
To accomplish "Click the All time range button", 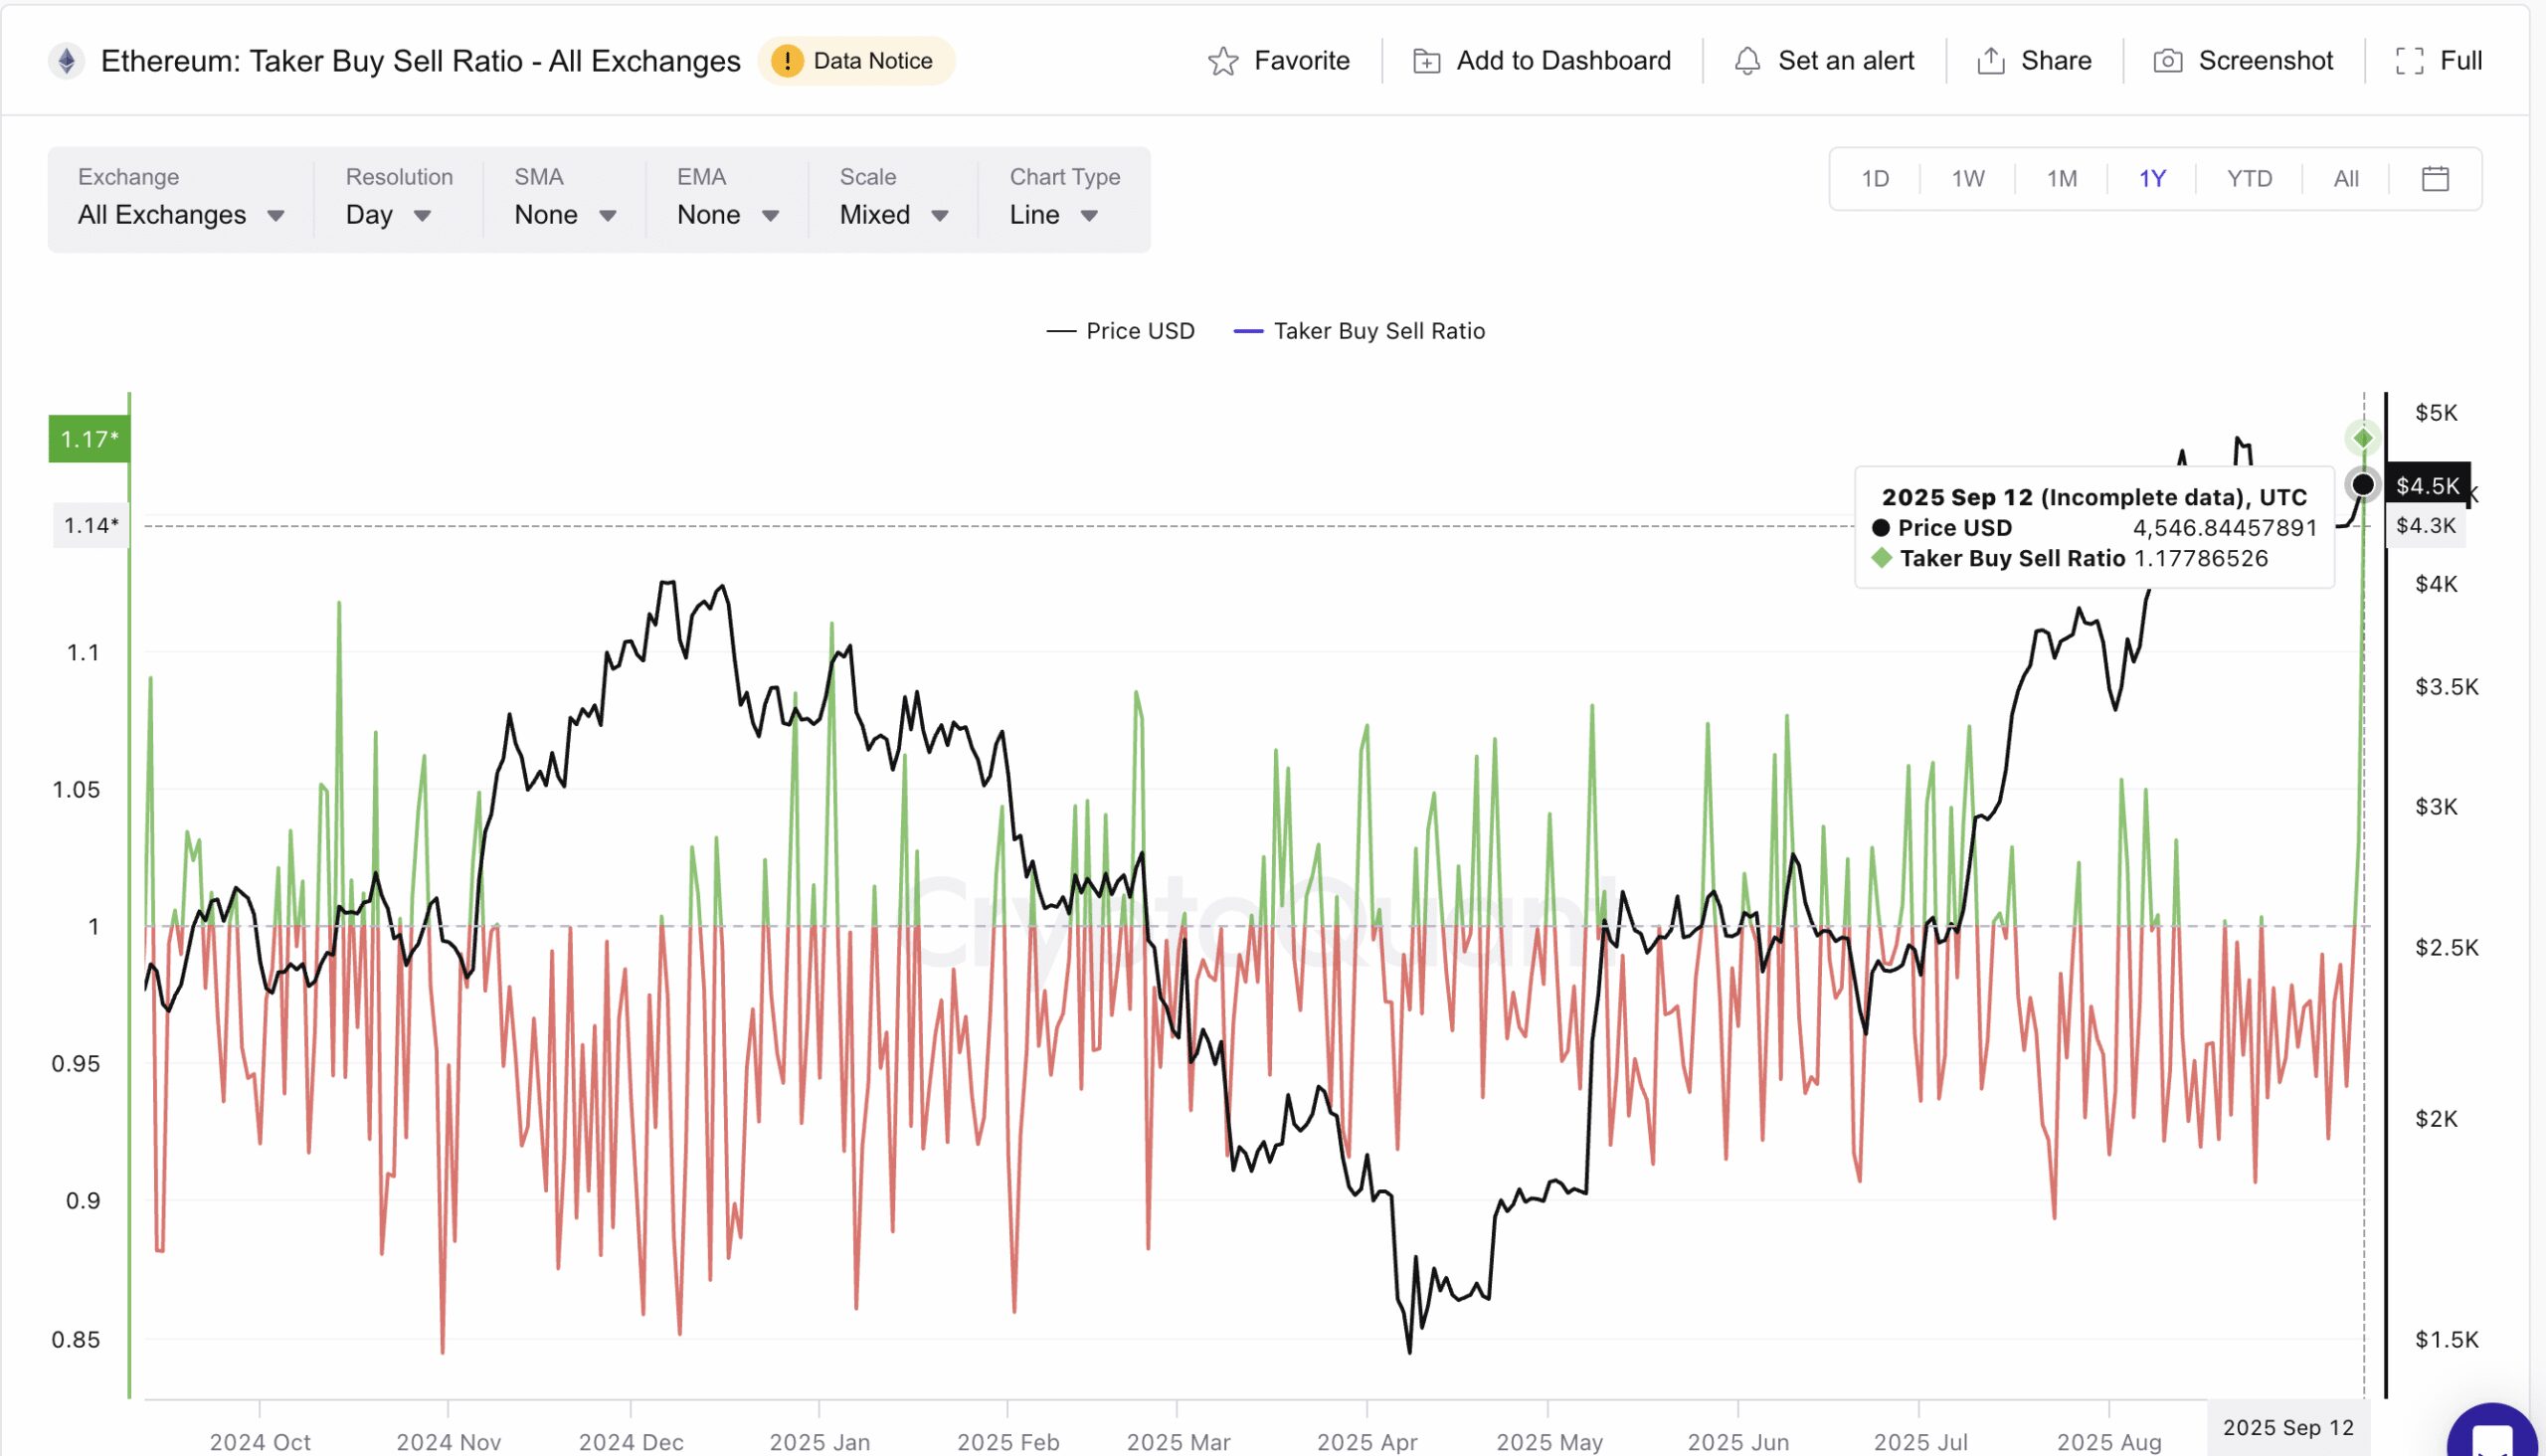I will [x=2346, y=178].
